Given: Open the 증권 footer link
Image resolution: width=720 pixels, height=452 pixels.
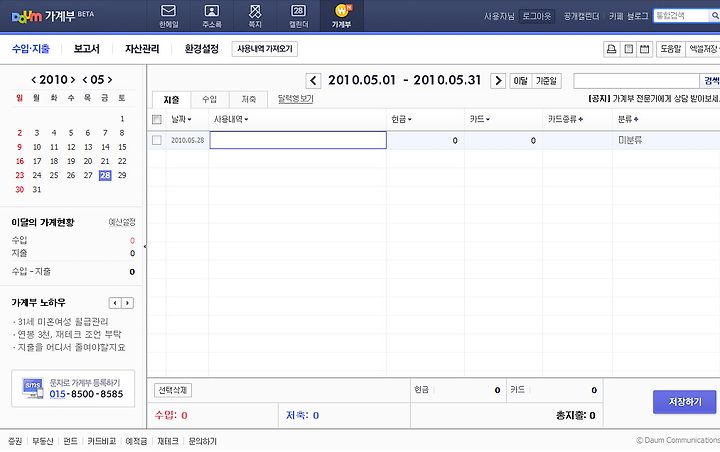Looking at the screenshot, I should 15,441.
